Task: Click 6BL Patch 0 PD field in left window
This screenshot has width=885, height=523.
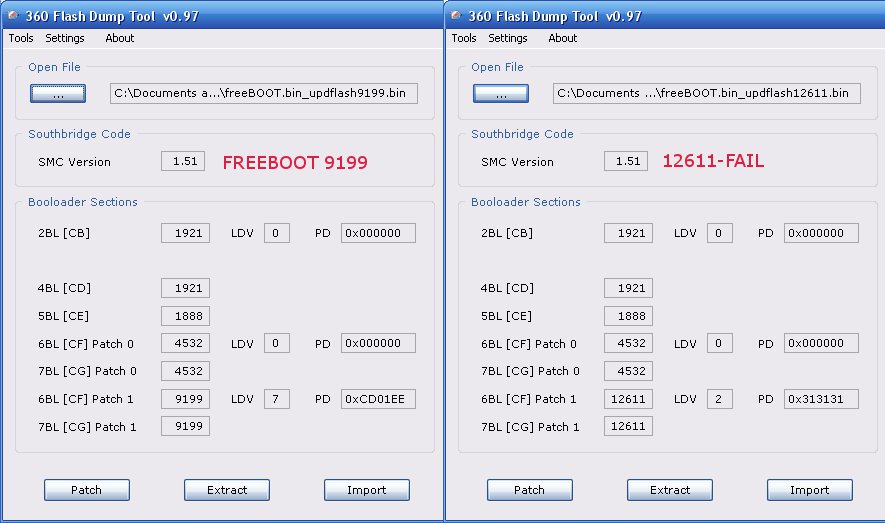Action: coord(378,343)
